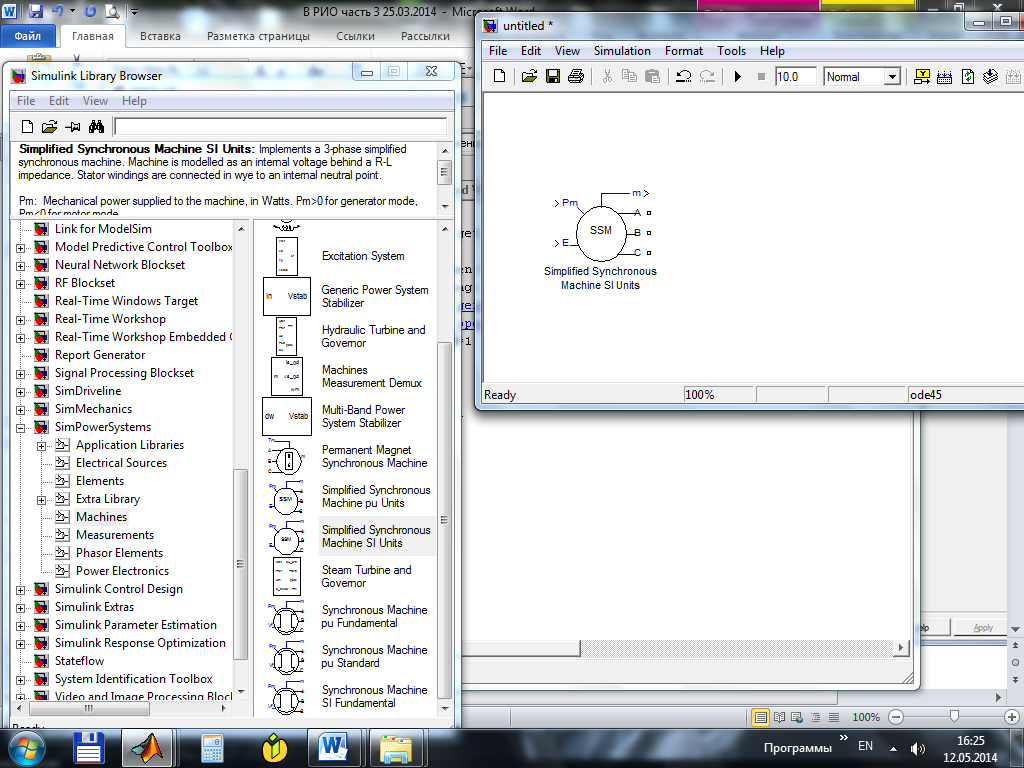Open Format menu in untitled window
This screenshot has height=768, width=1024.
(684, 51)
